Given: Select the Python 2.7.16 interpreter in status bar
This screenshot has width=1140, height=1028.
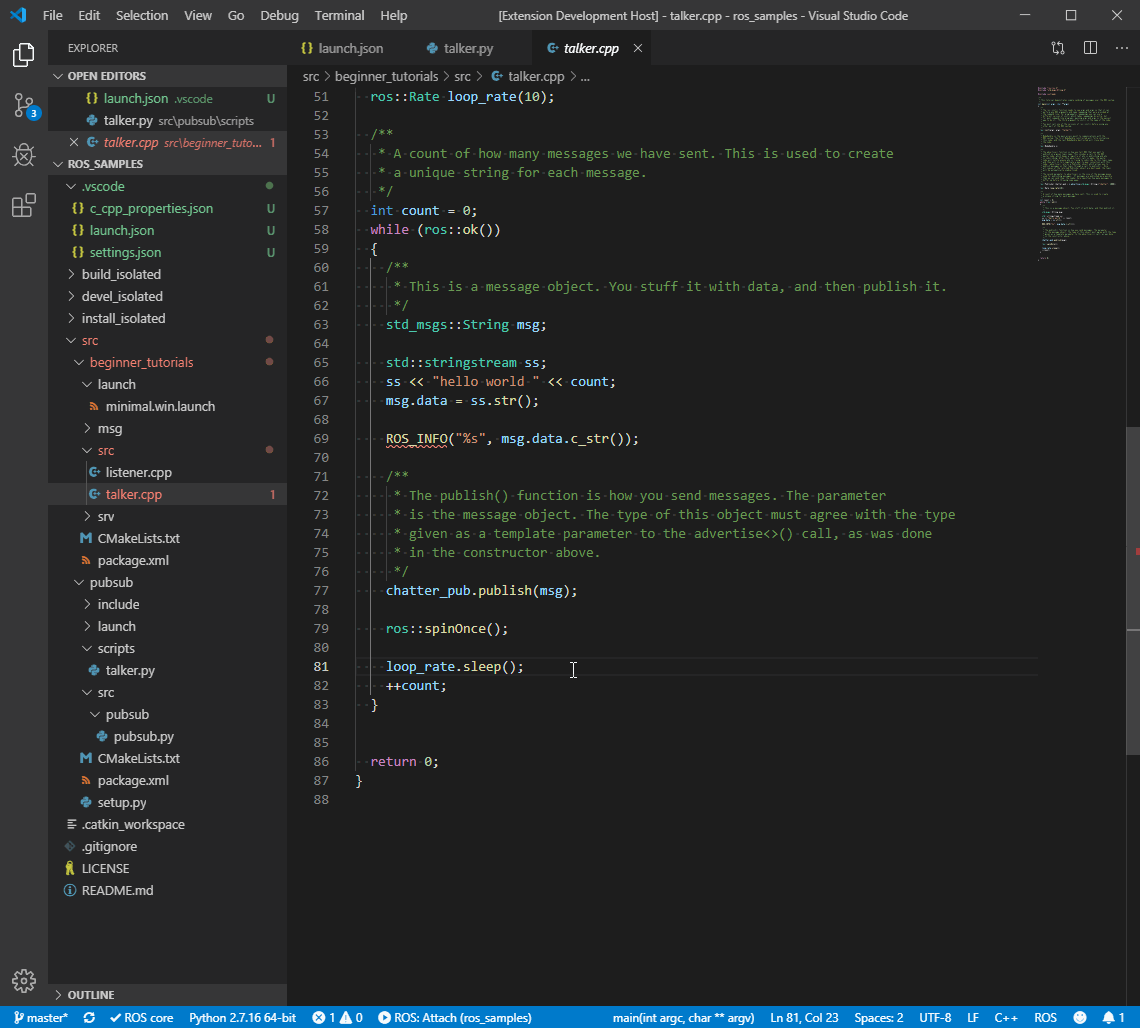Looking at the screenshot, I should (242, 1017).
